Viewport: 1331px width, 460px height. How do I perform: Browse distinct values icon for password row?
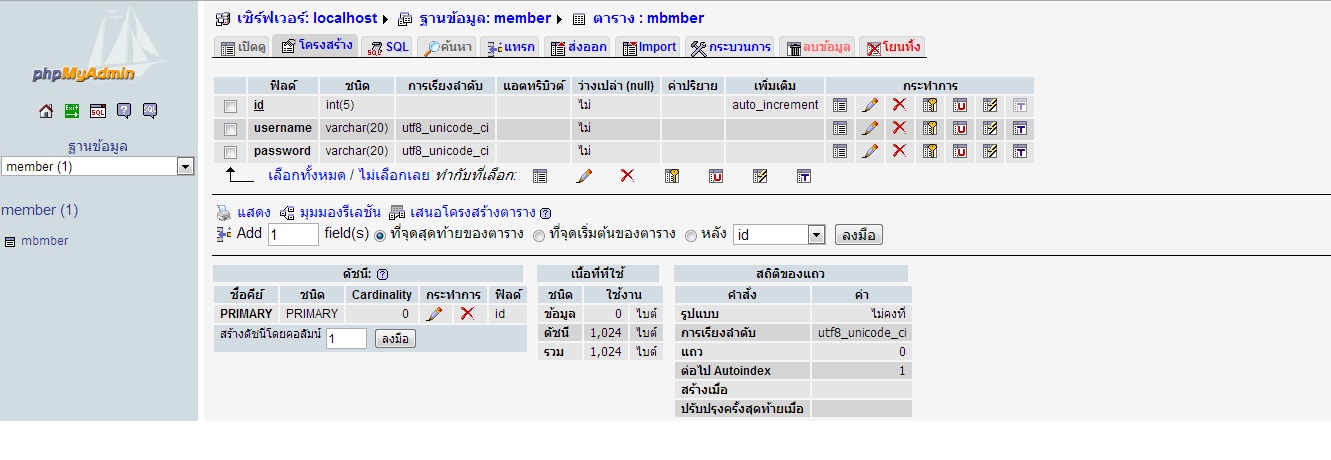[840, 151]
